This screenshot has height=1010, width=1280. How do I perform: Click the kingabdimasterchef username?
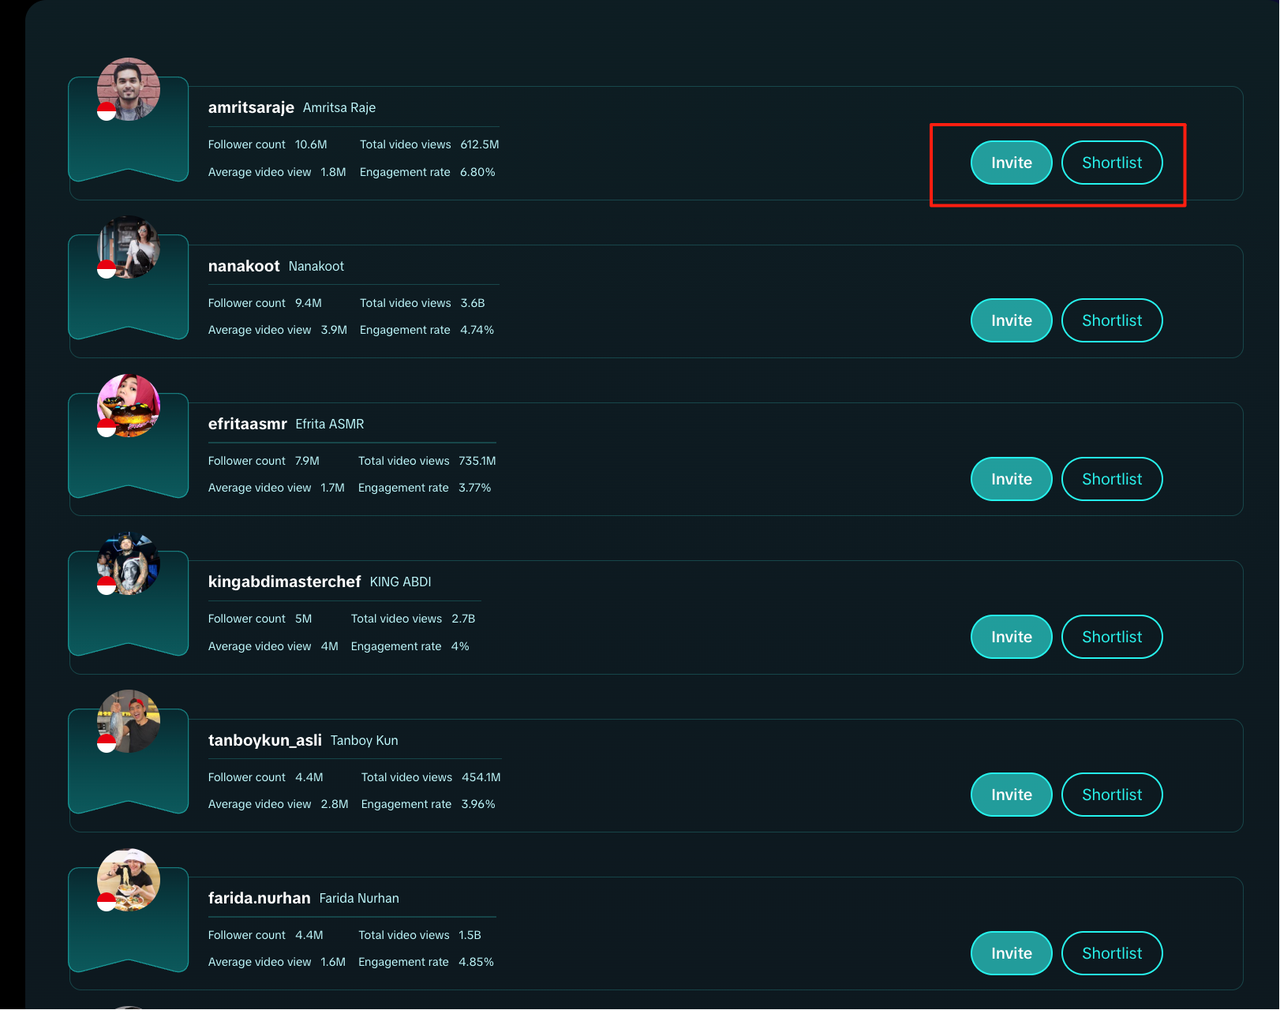coord(284,581)
